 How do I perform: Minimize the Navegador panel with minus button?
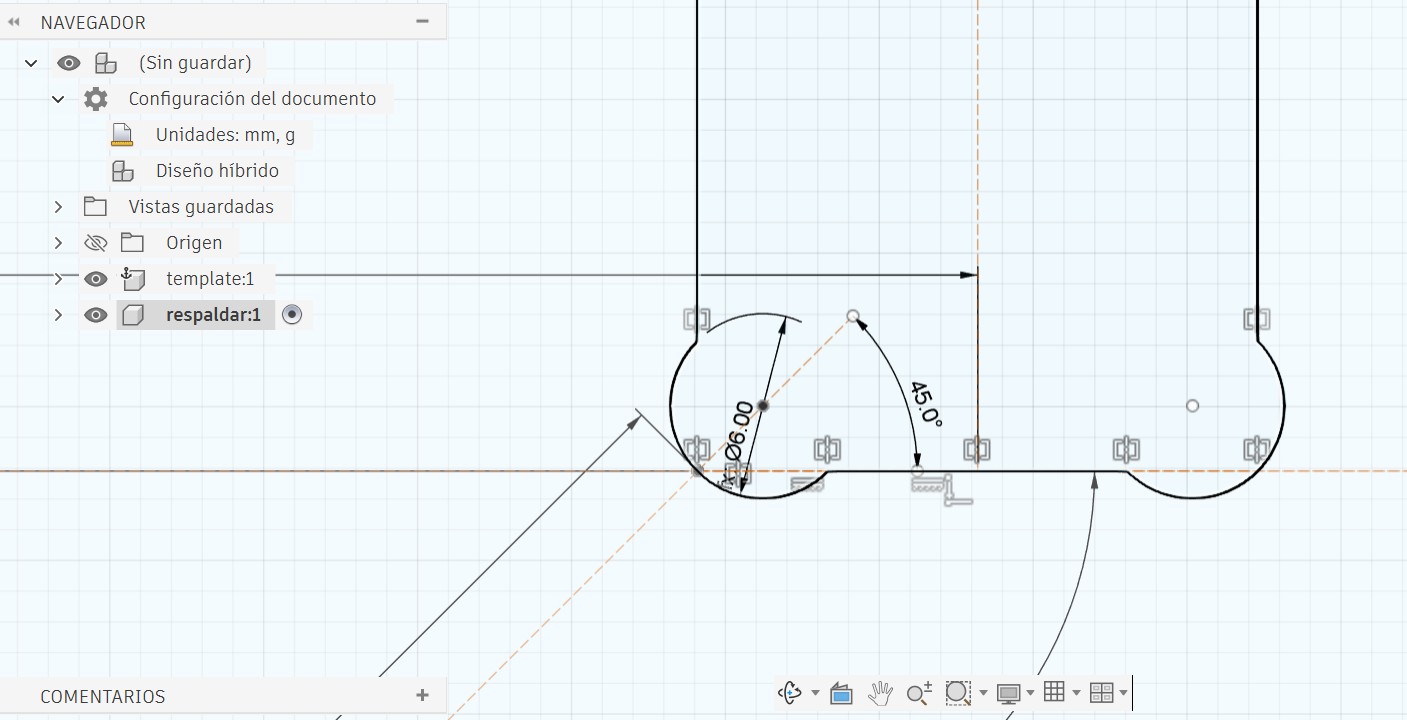coord(423,21)
